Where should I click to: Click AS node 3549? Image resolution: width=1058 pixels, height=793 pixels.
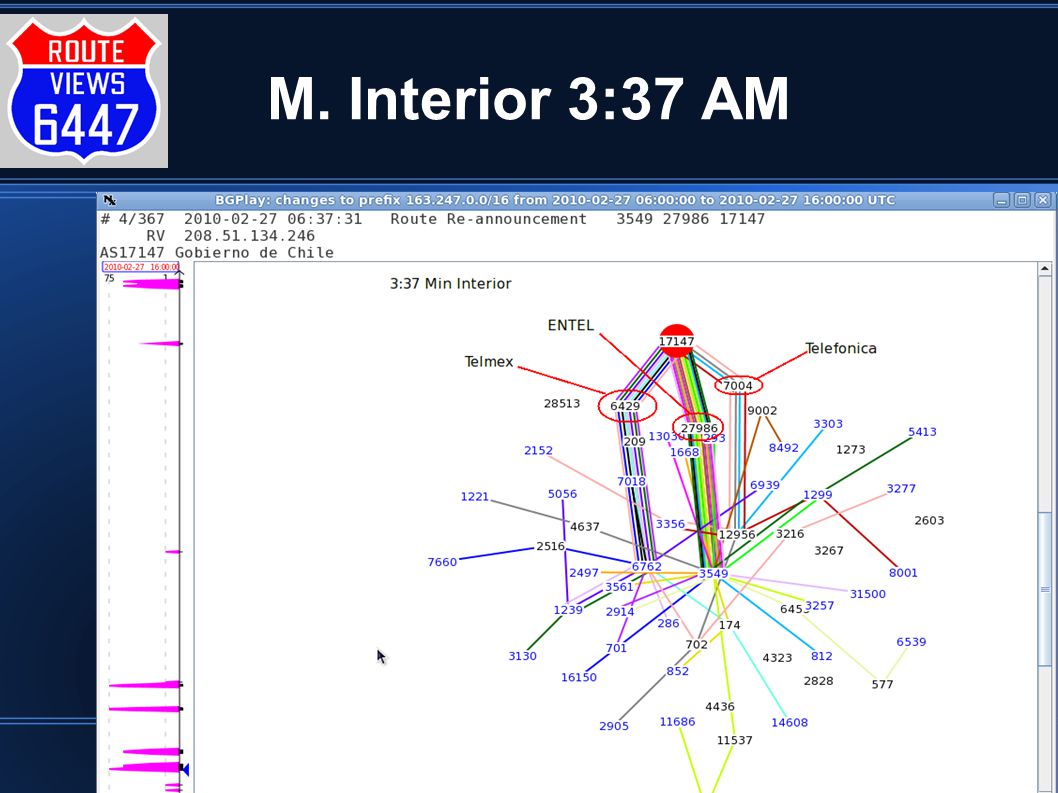(x=713, y=574)
